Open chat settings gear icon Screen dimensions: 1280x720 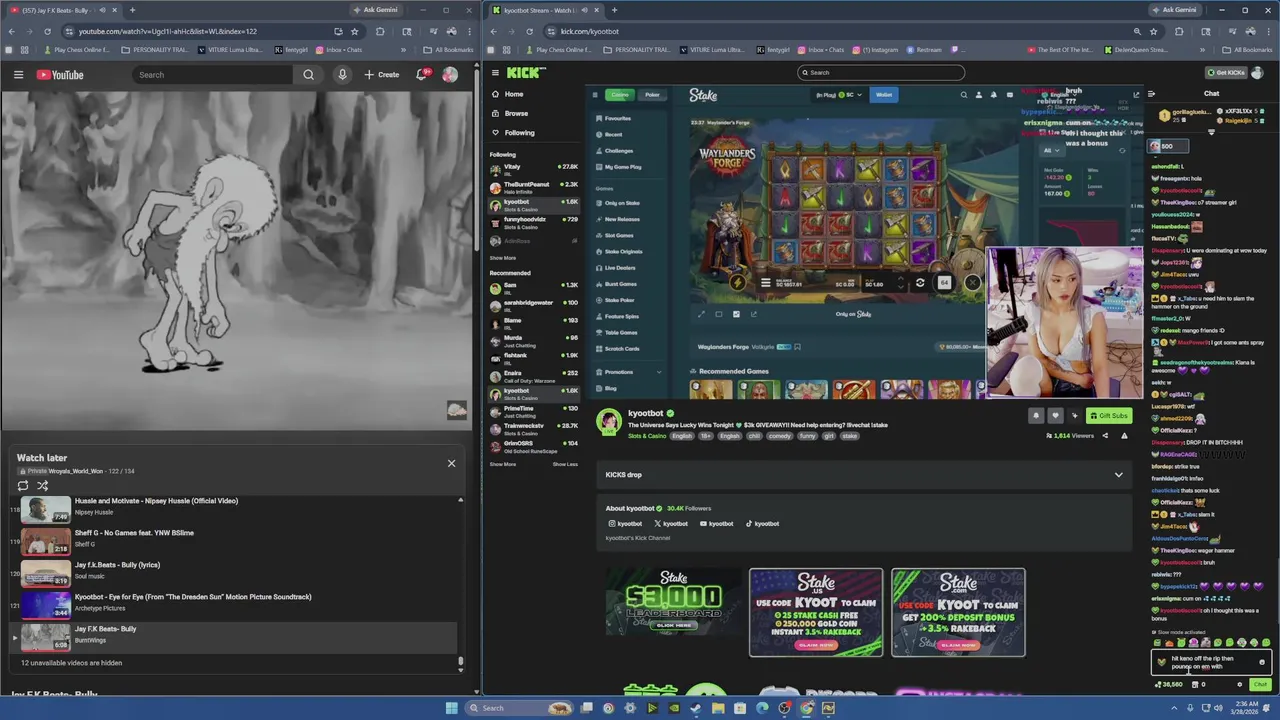tap(1240, 685)
